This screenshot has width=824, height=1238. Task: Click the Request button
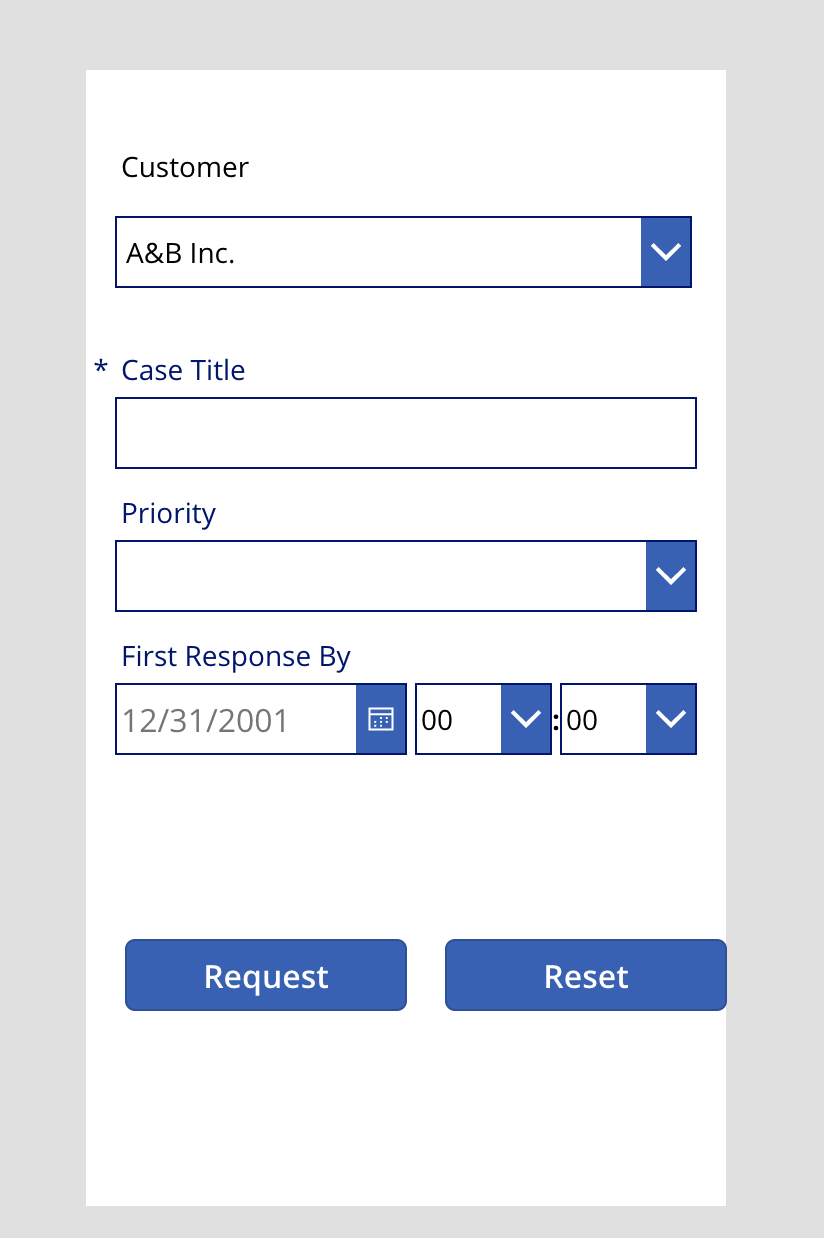coord(266,975)
